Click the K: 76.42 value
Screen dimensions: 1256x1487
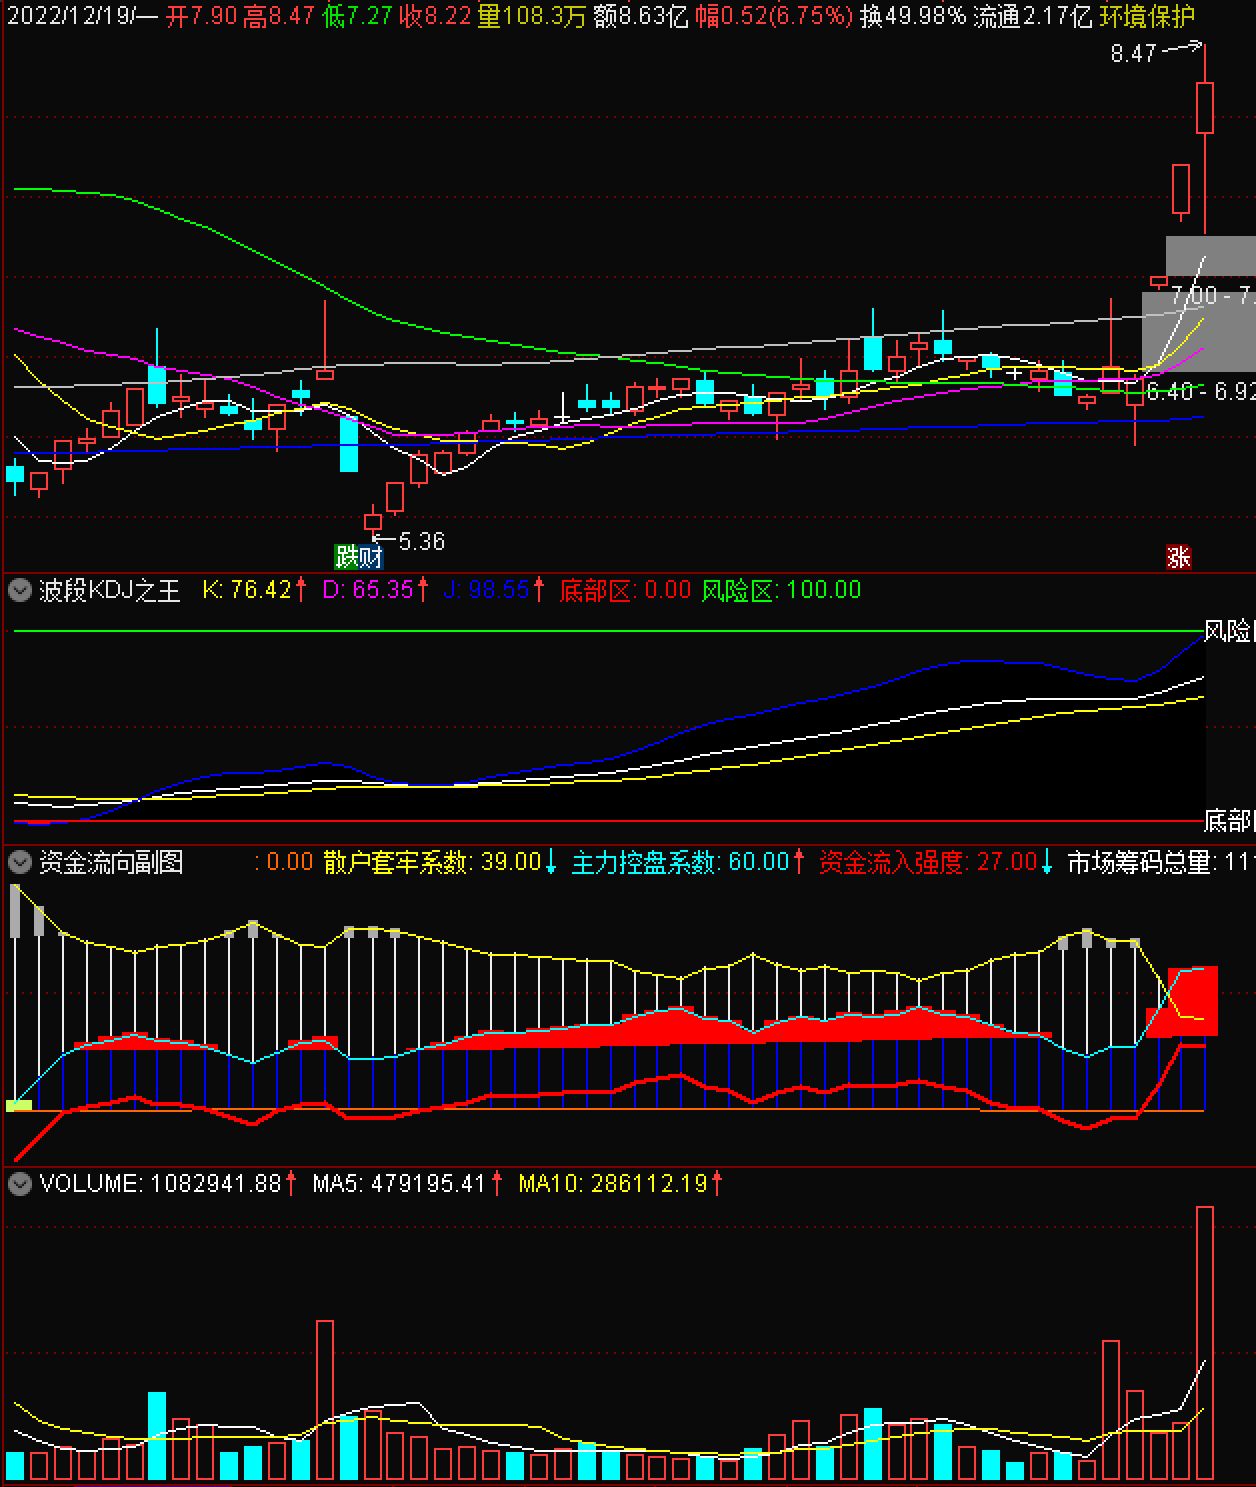254,590
